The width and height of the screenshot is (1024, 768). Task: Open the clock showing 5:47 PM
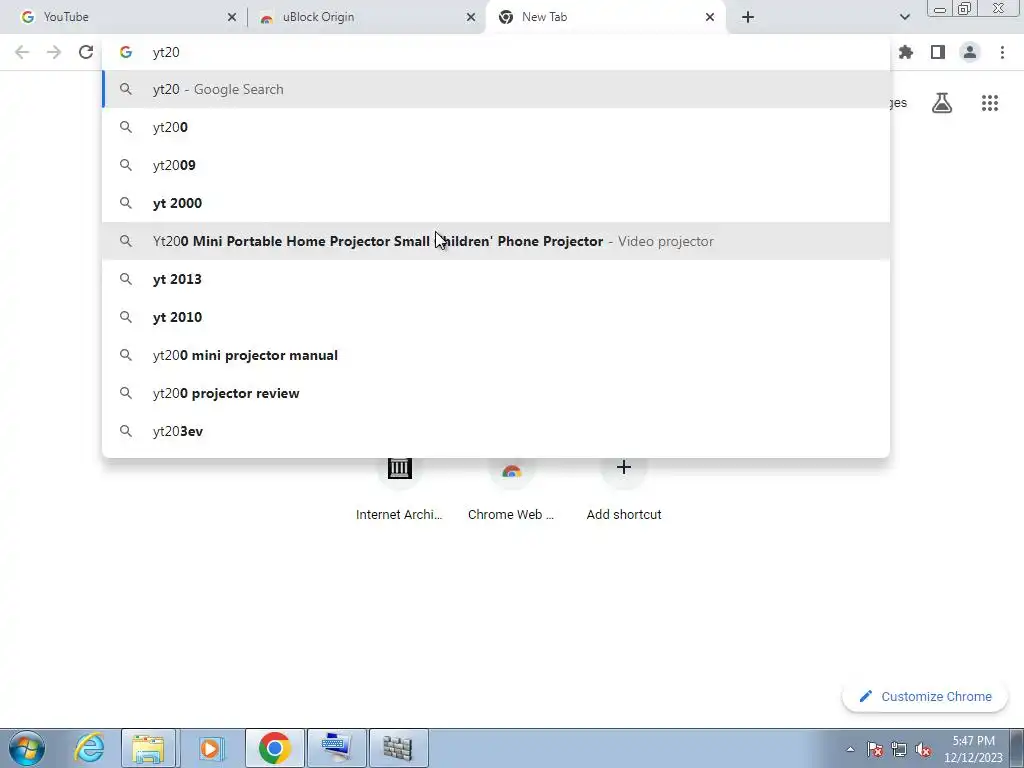pos(973,749)
